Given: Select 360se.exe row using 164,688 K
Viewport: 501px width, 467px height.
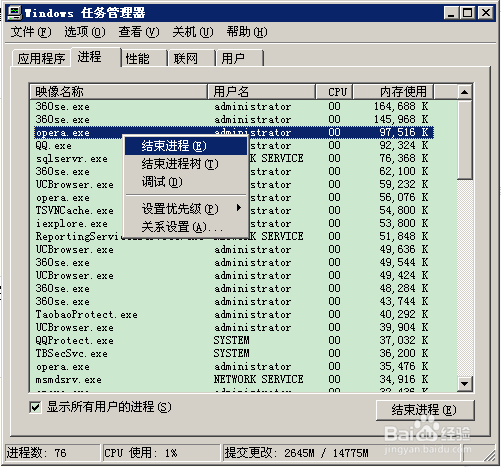Looking at the screenshot, I should (x=234, y=107).
